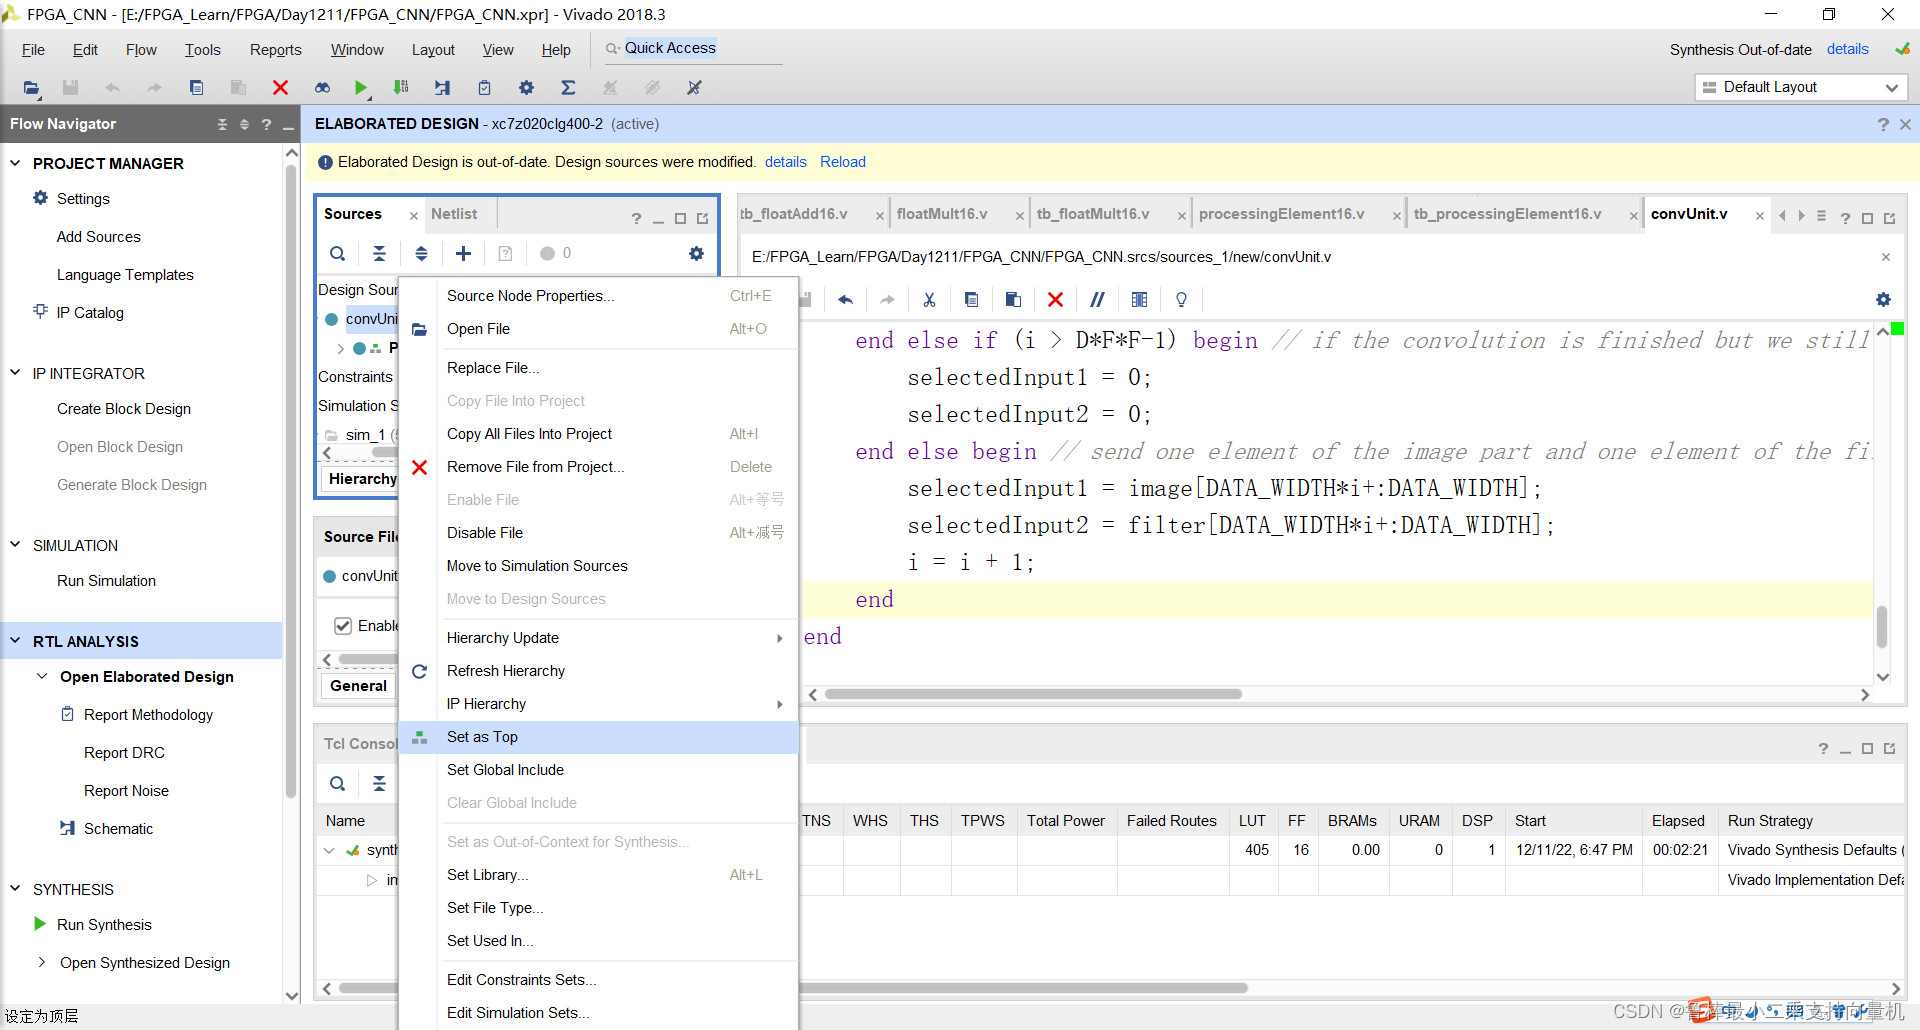1920x1030 pixels.
Task: Toggle column selection mode icon
Action: tap(1139, 299)
